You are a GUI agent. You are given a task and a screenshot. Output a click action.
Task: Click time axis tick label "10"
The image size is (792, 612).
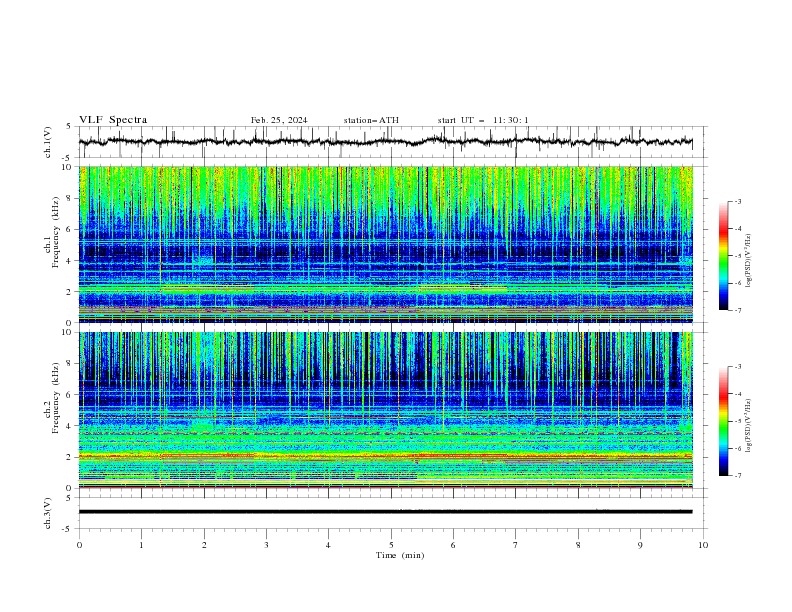pyautogui.click(x=703, y=545)
